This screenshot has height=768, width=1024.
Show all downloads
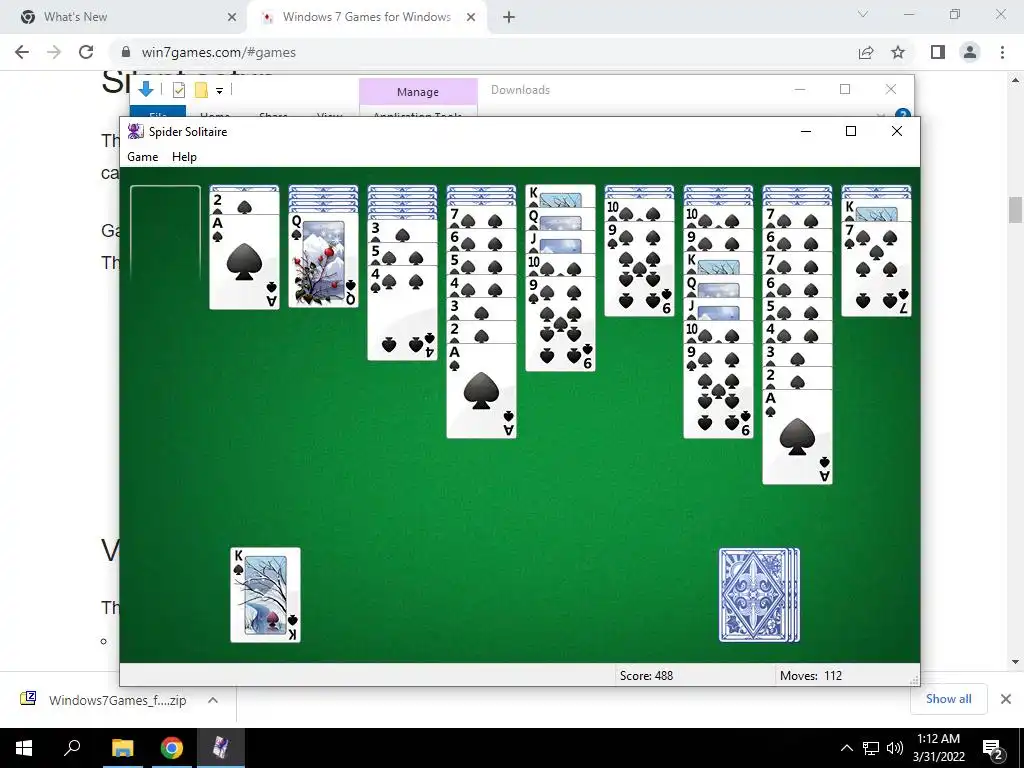pos(948,699)
